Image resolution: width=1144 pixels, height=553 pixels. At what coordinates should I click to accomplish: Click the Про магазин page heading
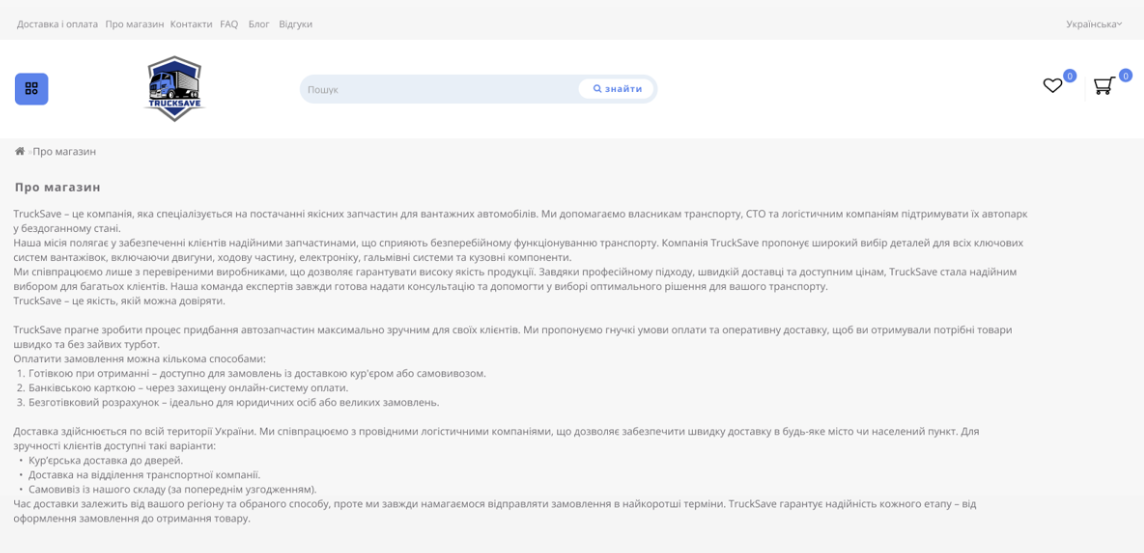coord(57,187)
